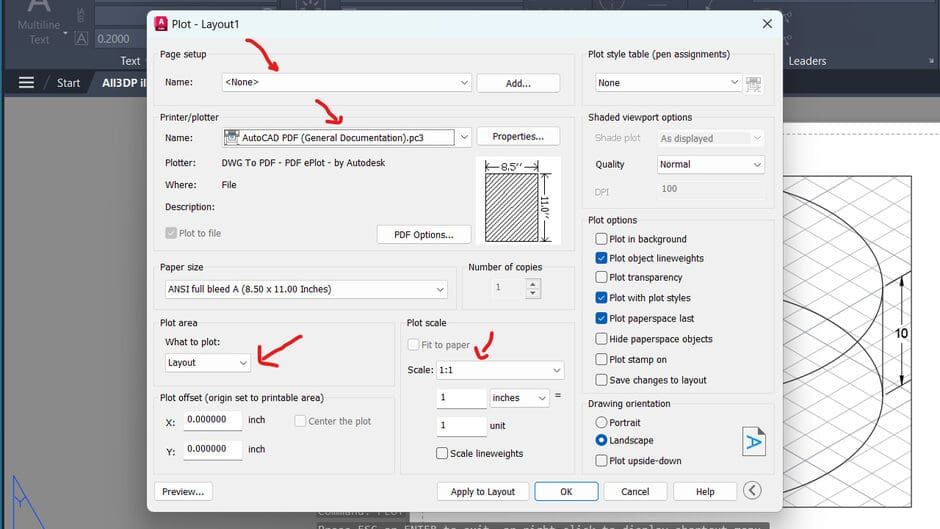Click Cancel in Plot dialog

(635, 491)
